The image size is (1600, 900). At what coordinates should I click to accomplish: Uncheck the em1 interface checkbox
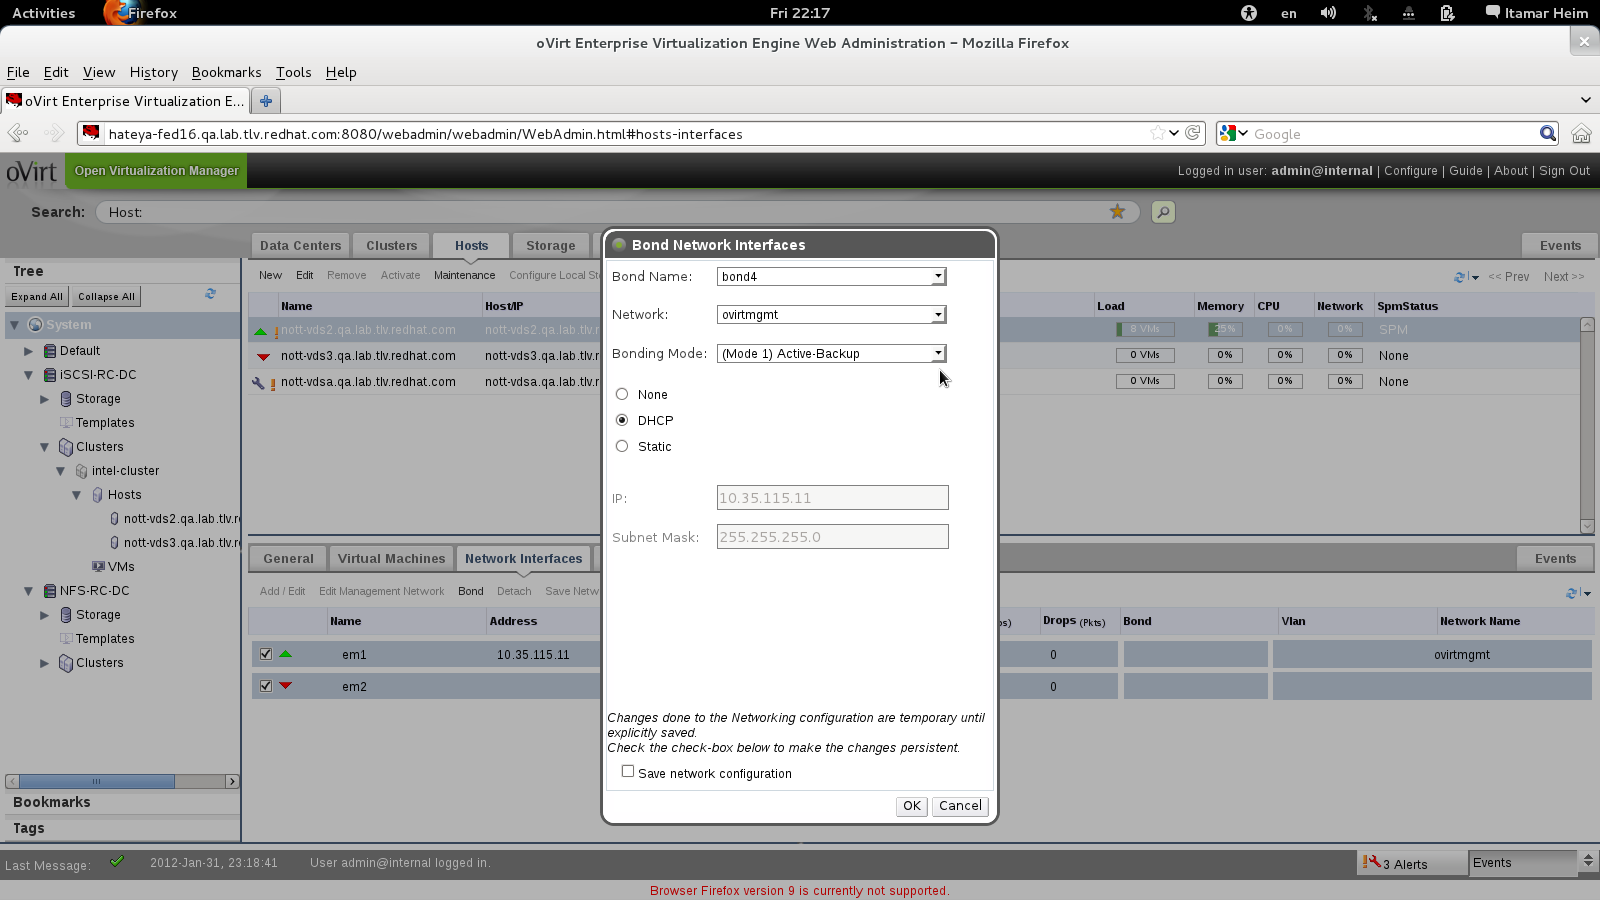click(x=266, y=654)
